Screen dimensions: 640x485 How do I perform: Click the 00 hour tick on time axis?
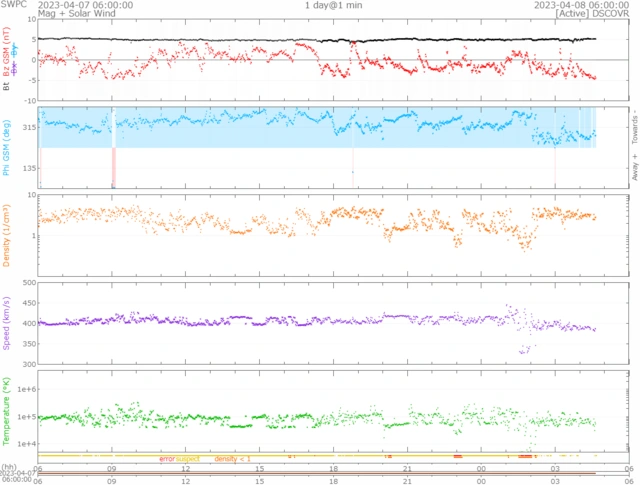pyautogui.click(x=482, y=468)
